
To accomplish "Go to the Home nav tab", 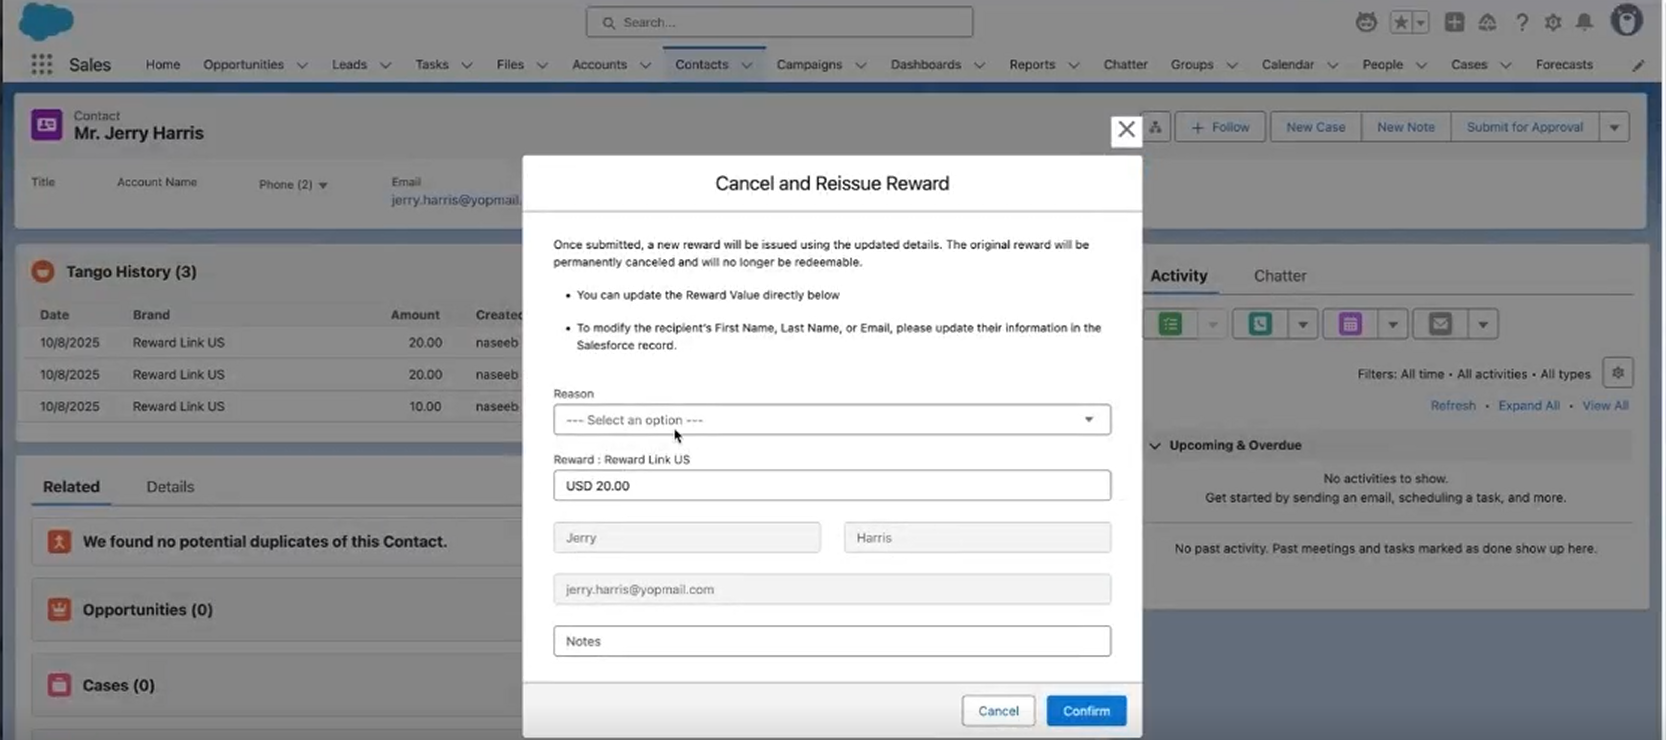I will tap(163, 65).
